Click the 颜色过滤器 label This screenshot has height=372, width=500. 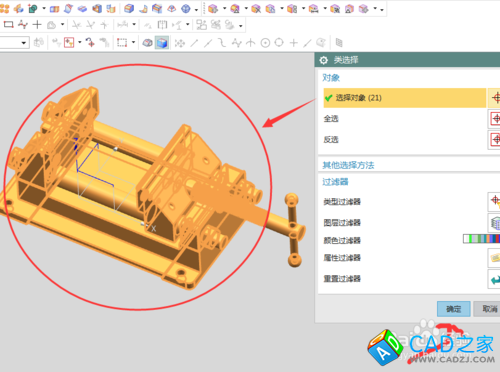pos(342,240)
